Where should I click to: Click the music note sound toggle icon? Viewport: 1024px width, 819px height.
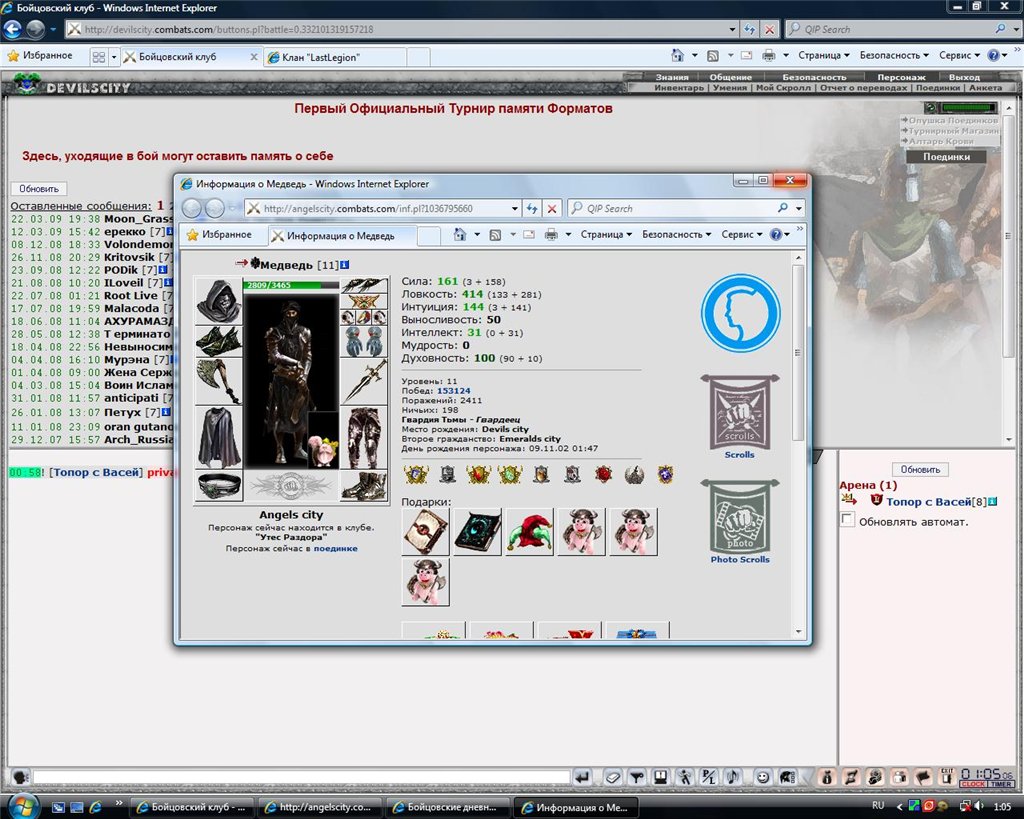click(733, 777)
